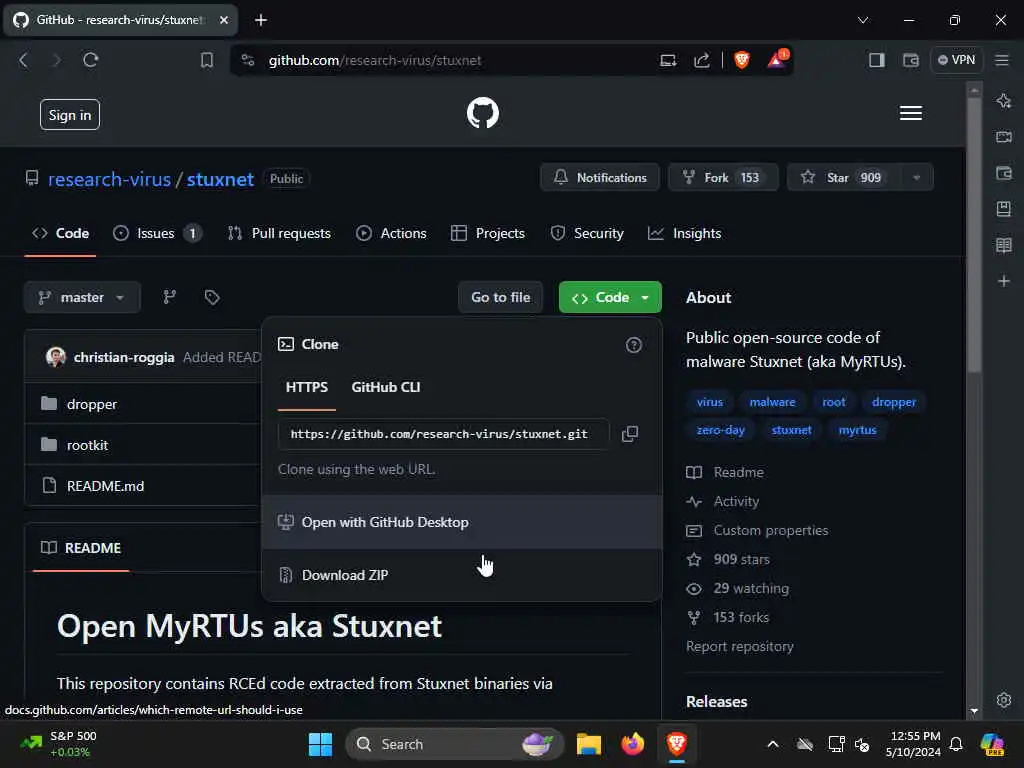Screen dimensions: 1024x768
Task: Show hidden system tray icons
Action: (x=773, y=744)
